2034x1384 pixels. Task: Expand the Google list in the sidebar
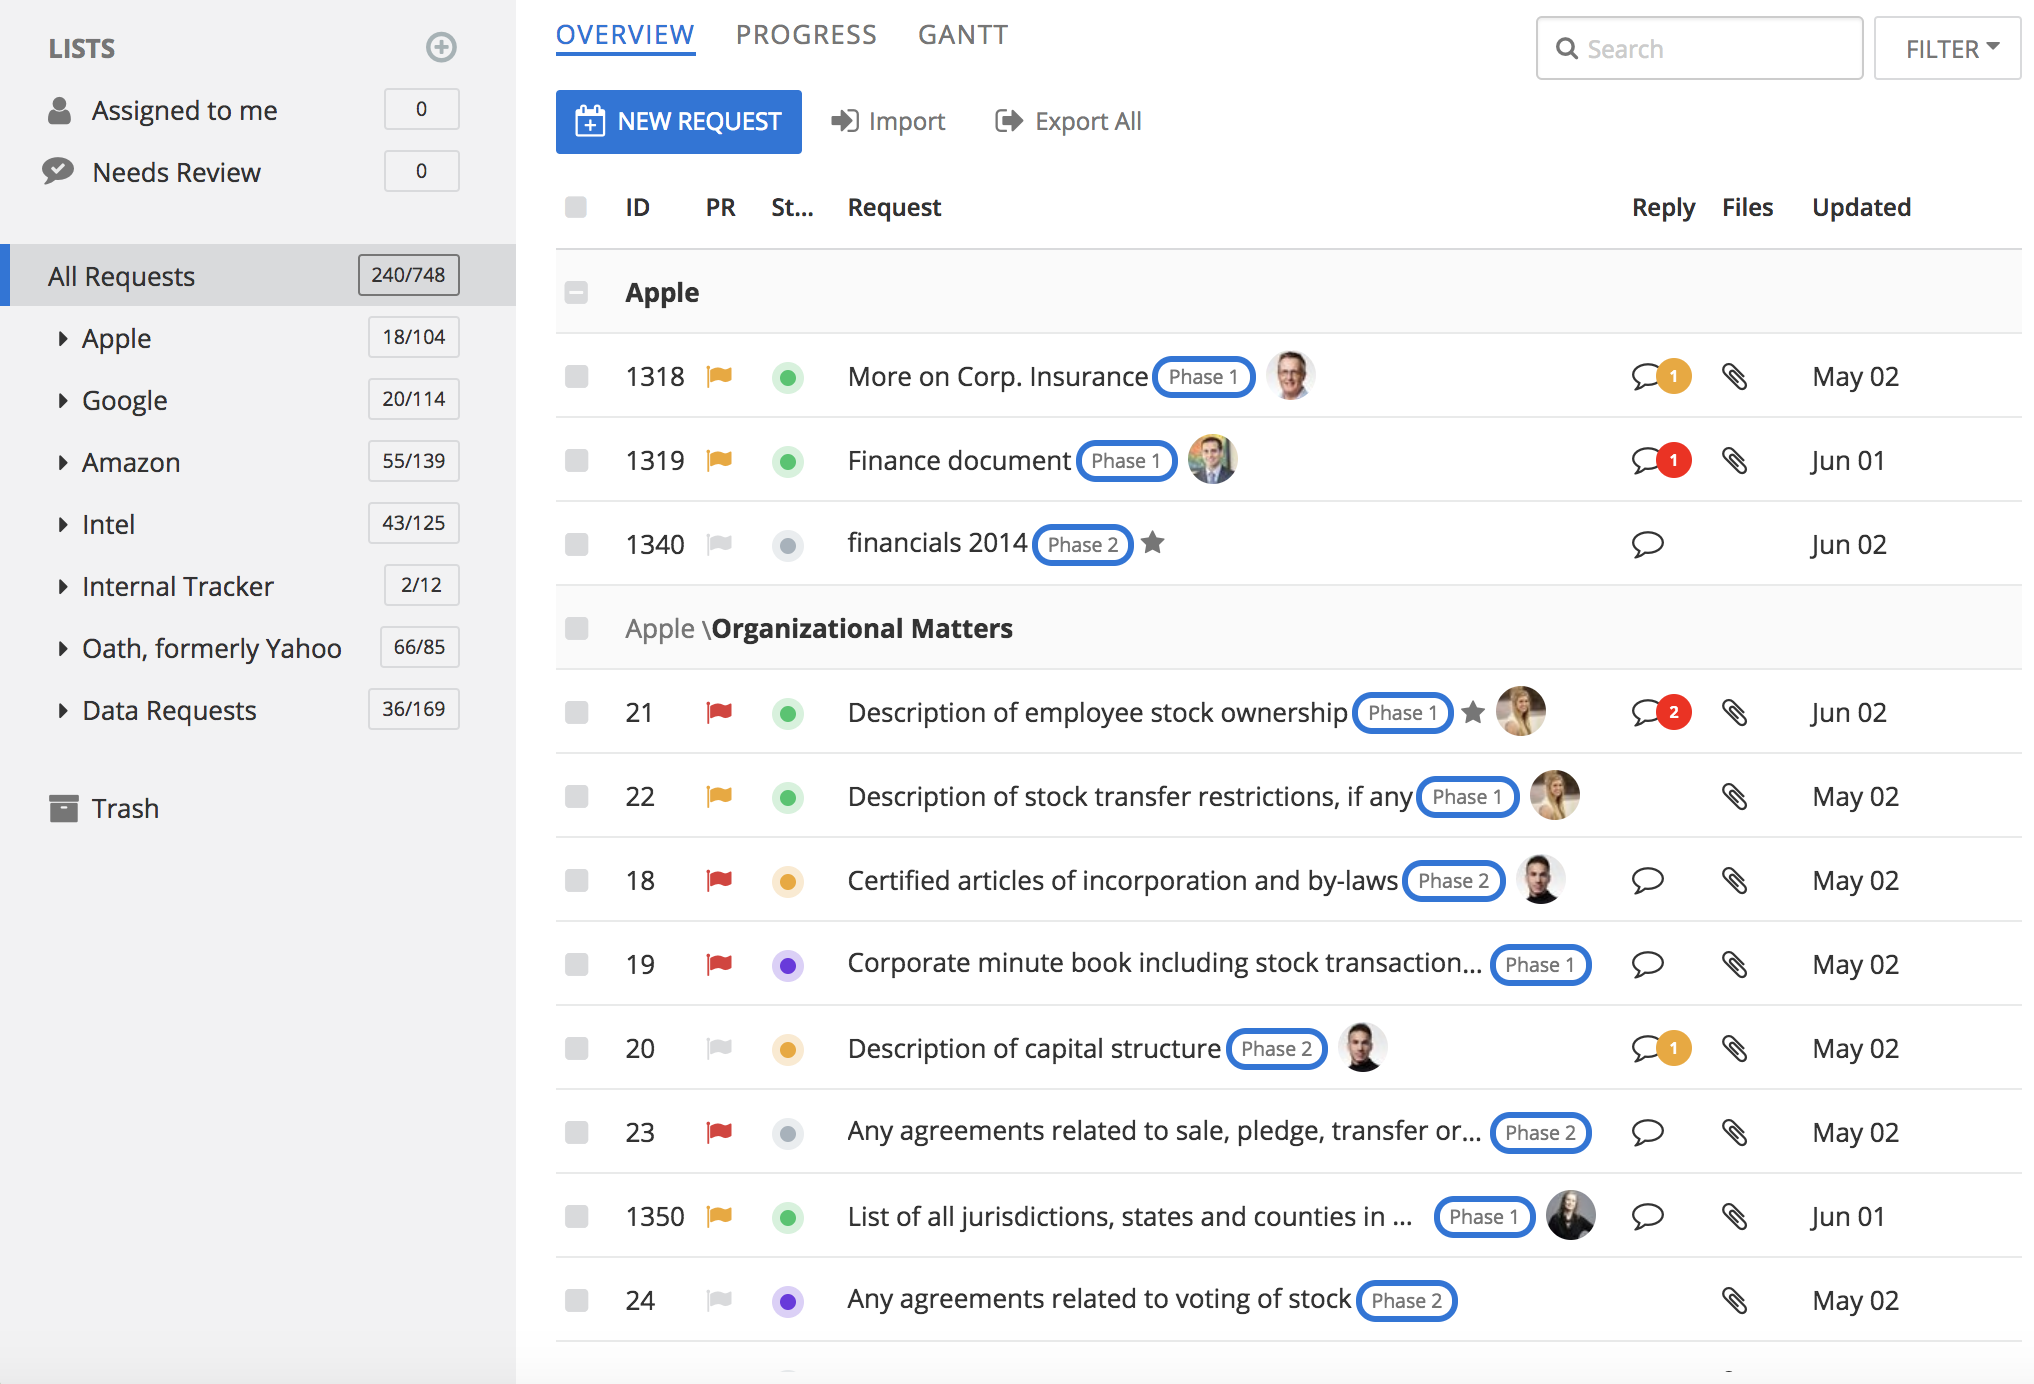coord(63,400)
